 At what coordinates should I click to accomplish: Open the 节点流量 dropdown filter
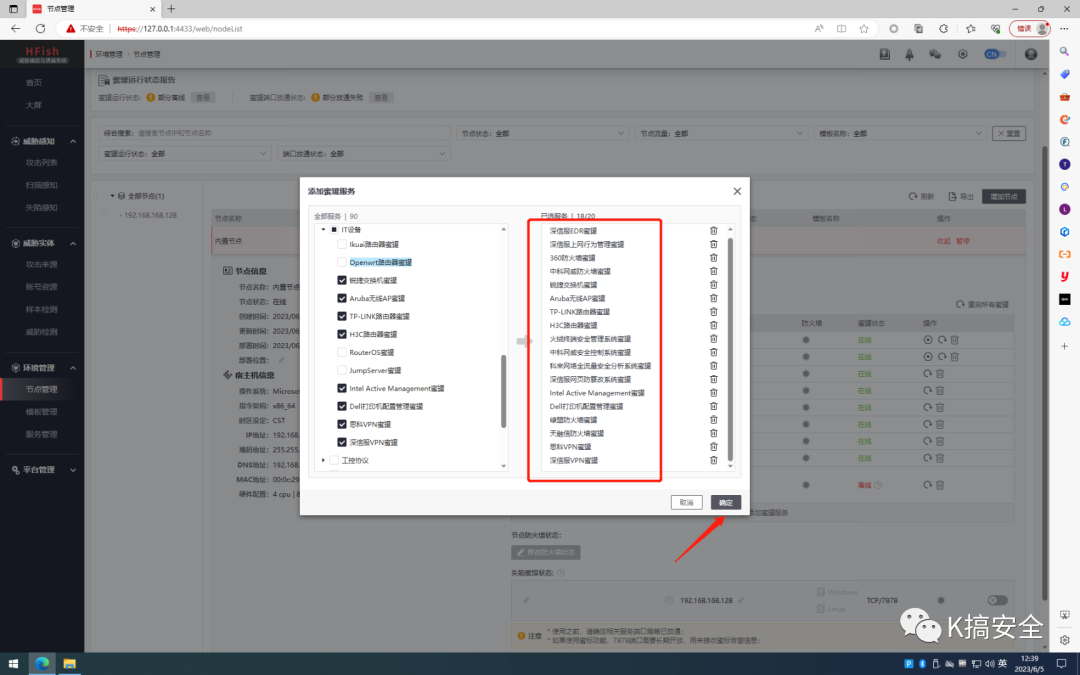(x=720, y=134)
